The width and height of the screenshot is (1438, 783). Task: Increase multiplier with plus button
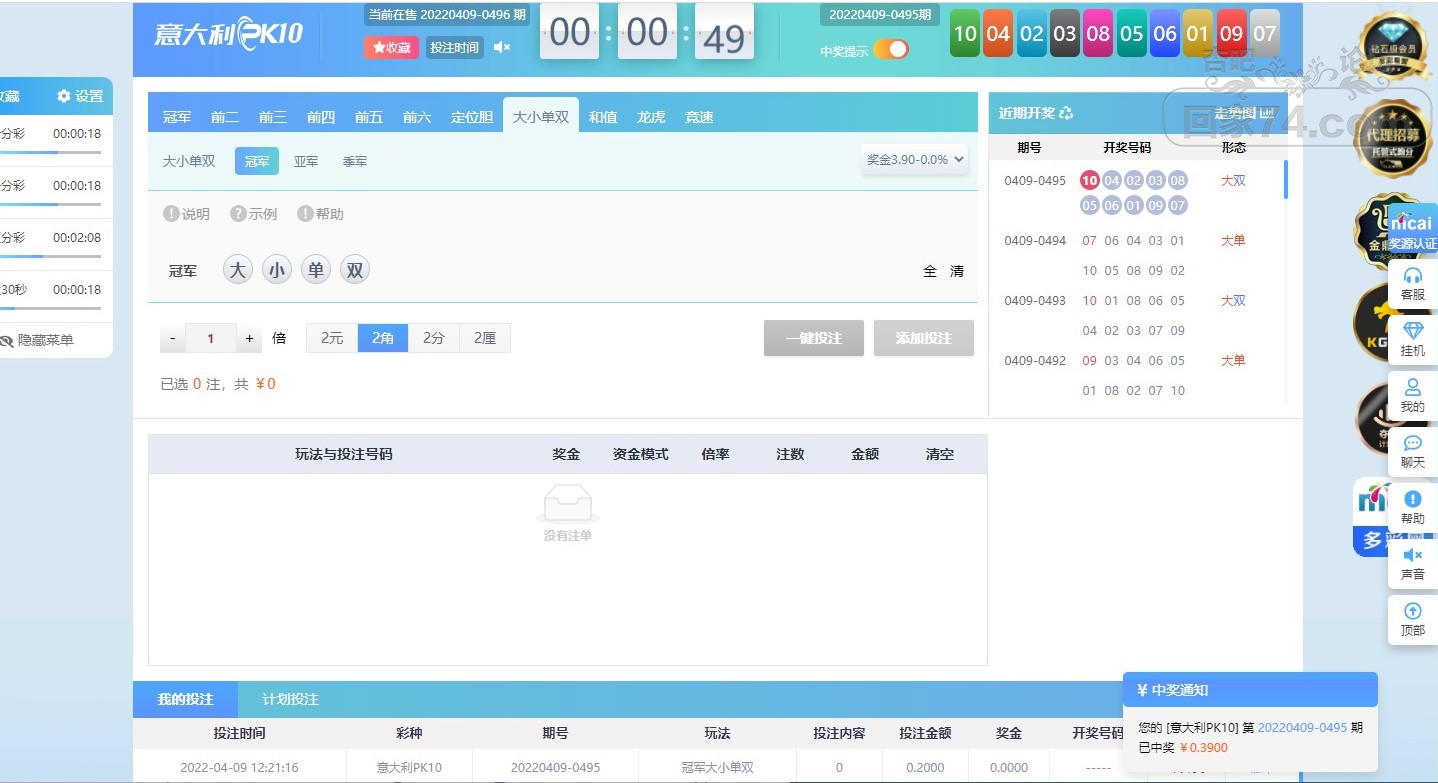tap(250, 338)
